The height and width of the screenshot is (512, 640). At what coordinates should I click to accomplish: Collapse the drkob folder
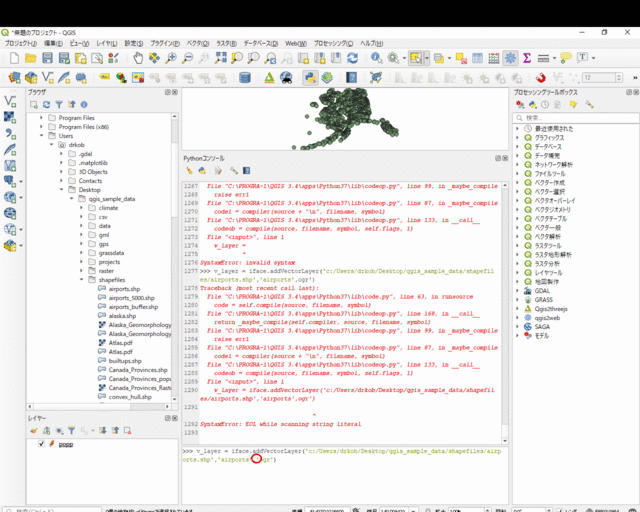tap(51, 145)
